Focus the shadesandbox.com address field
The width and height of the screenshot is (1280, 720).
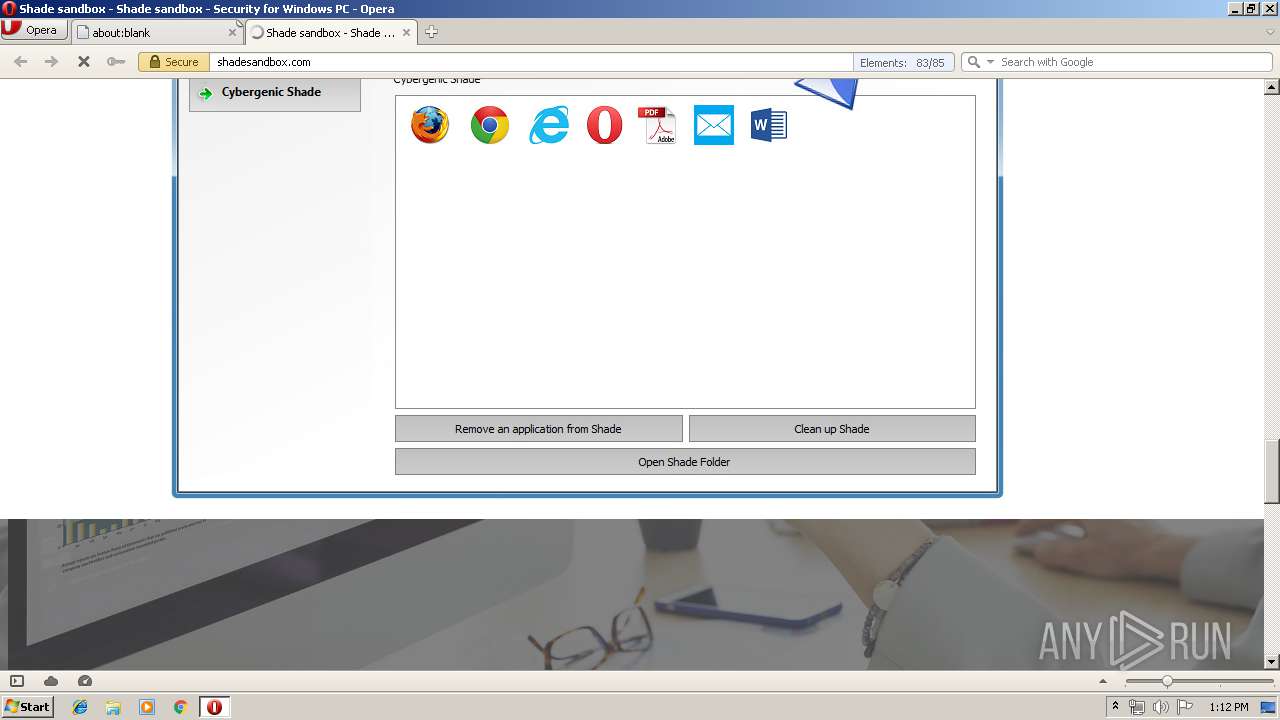click(530, 62)
